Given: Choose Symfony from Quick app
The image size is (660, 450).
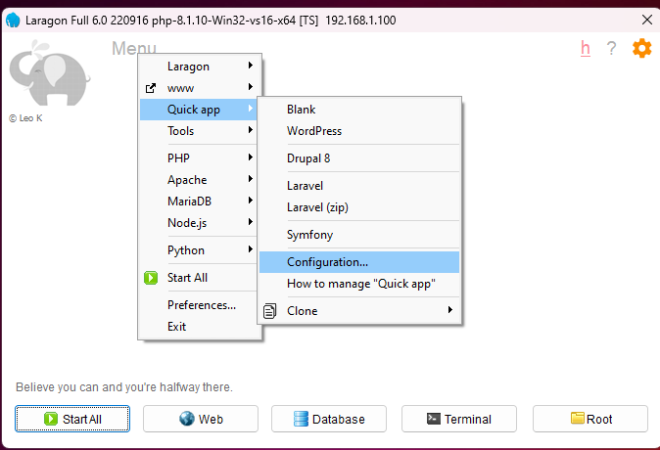Looking at the screenshot, I should pyautogui.click(x=359, y=234).
